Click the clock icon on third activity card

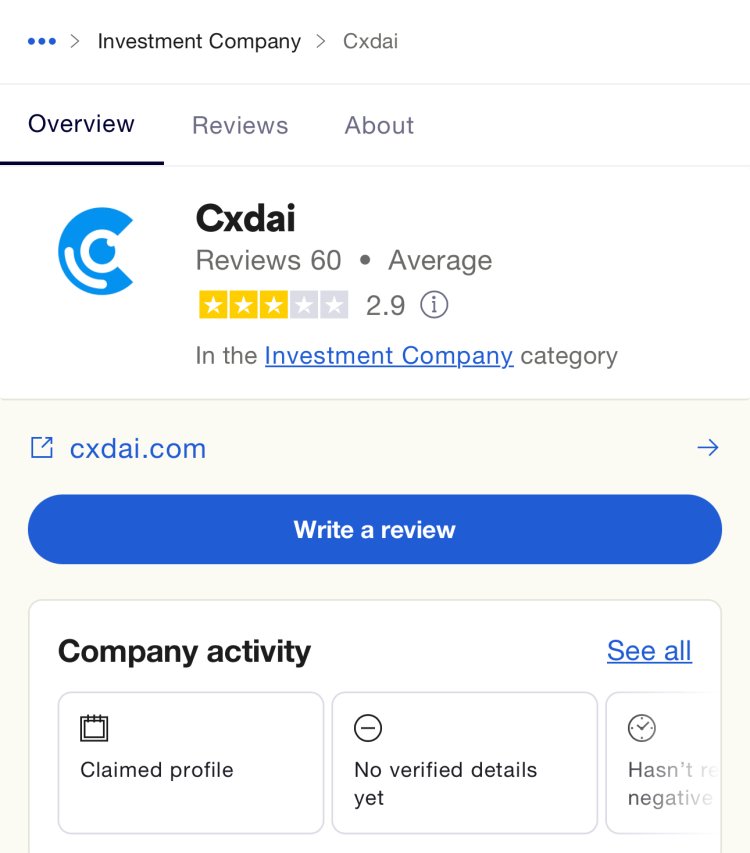[642, 728]
